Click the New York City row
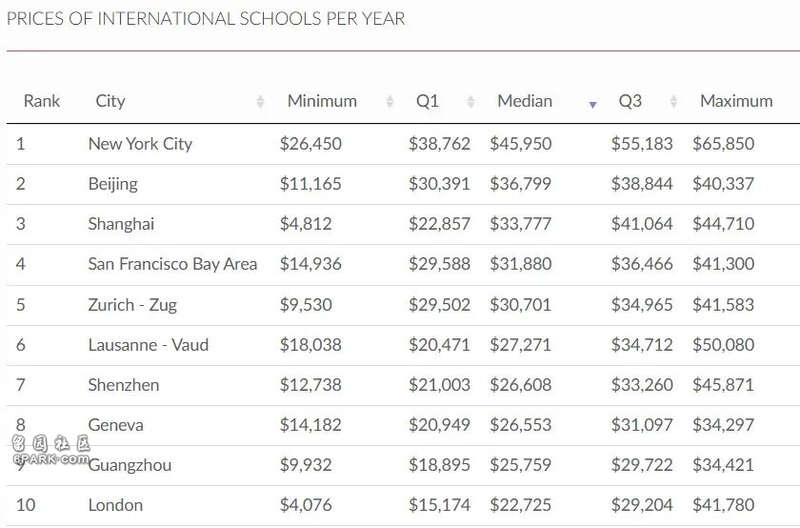The image size is (800, 528). click(403, 144)
